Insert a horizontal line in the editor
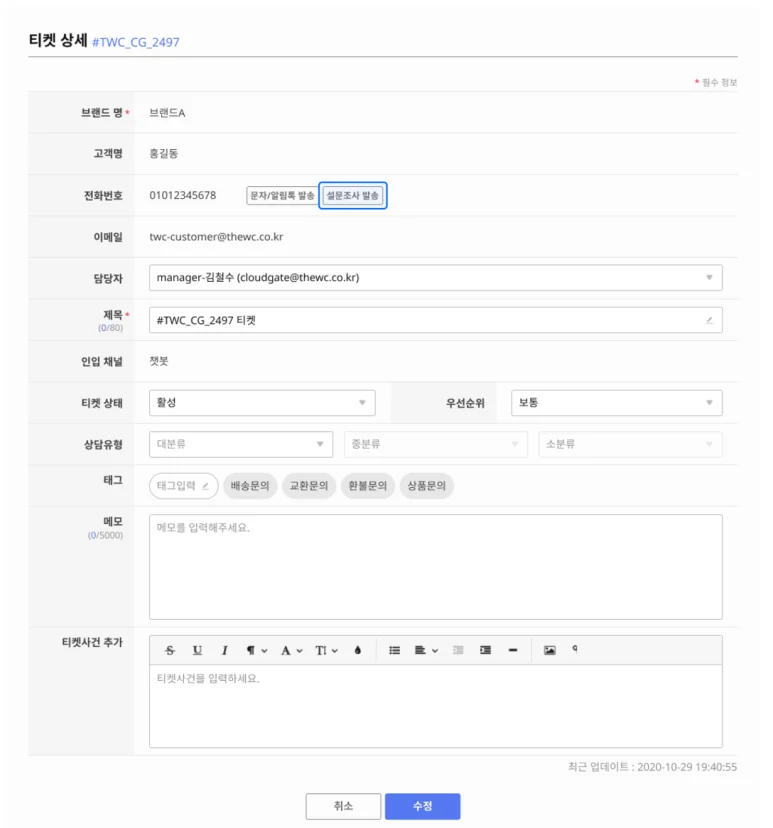The height and width of the screenshot is (828, 773). (x=512, y=650)
